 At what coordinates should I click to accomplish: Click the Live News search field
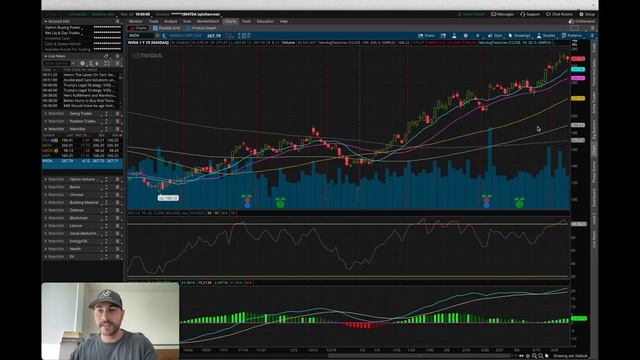[57, 63]
